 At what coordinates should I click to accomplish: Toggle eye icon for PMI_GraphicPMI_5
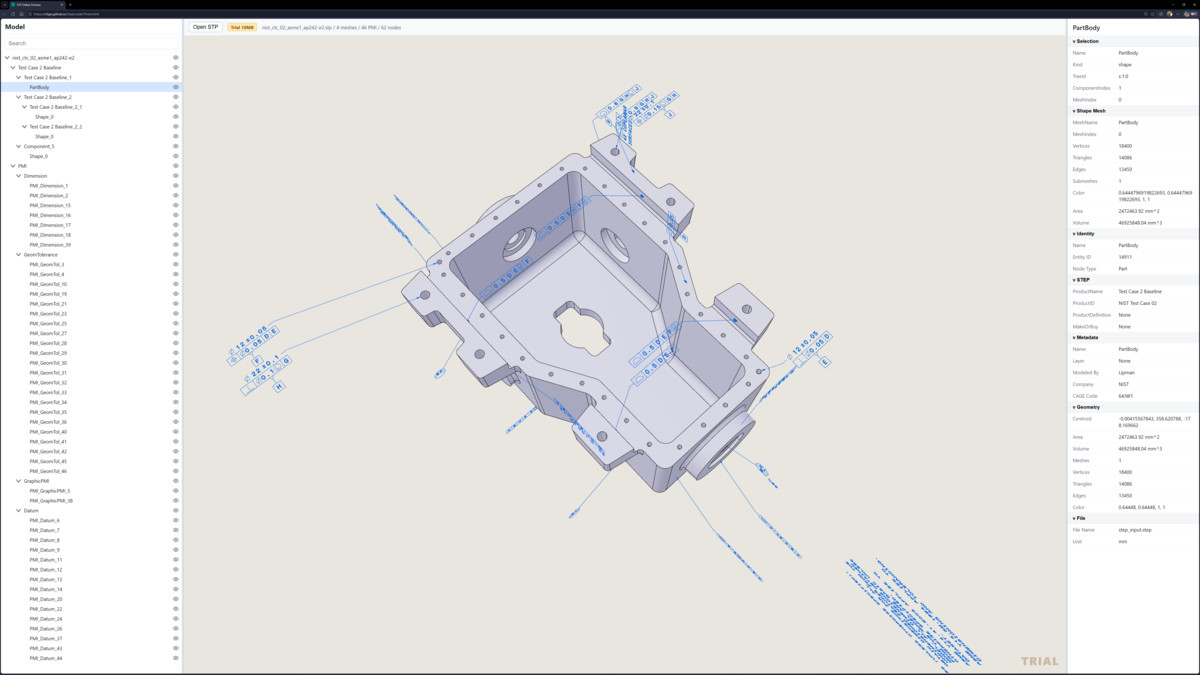coord(176,491)
